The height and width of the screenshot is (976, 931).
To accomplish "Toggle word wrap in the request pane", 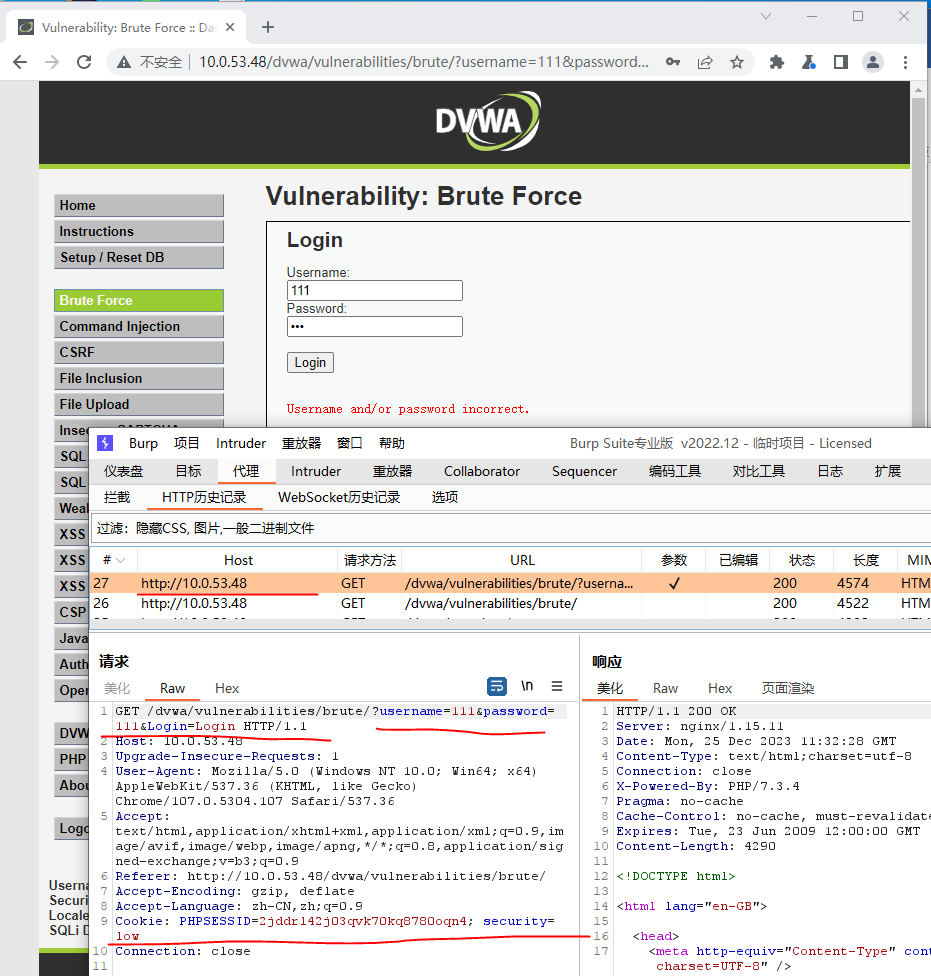I will 497,687.
